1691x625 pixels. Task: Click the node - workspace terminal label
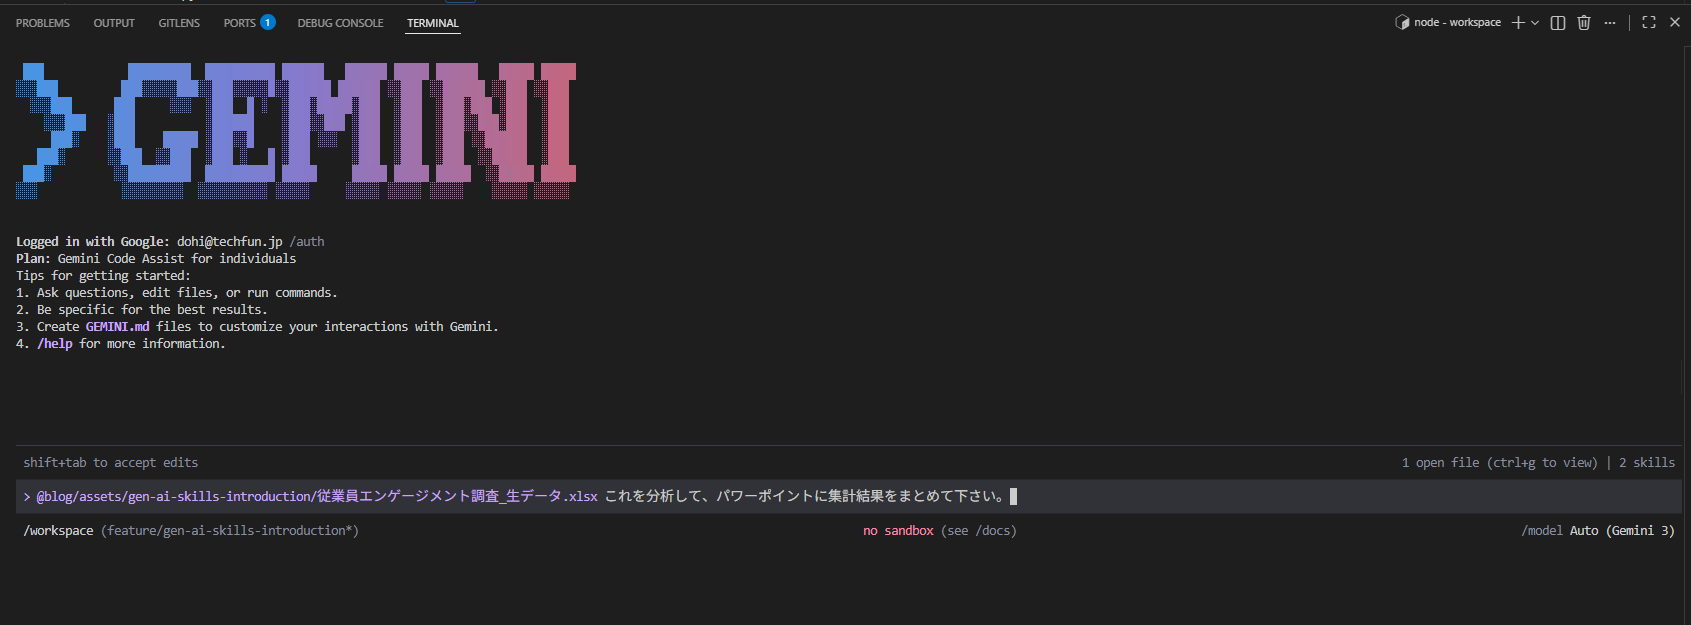(1457, 22)
